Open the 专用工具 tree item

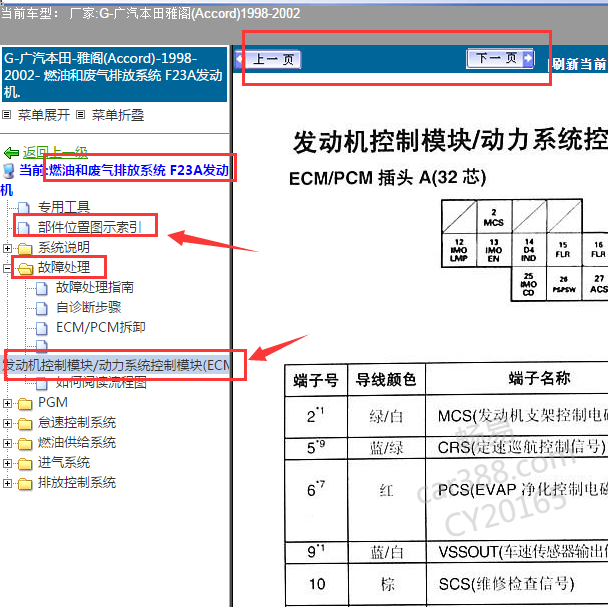[64, 207]
